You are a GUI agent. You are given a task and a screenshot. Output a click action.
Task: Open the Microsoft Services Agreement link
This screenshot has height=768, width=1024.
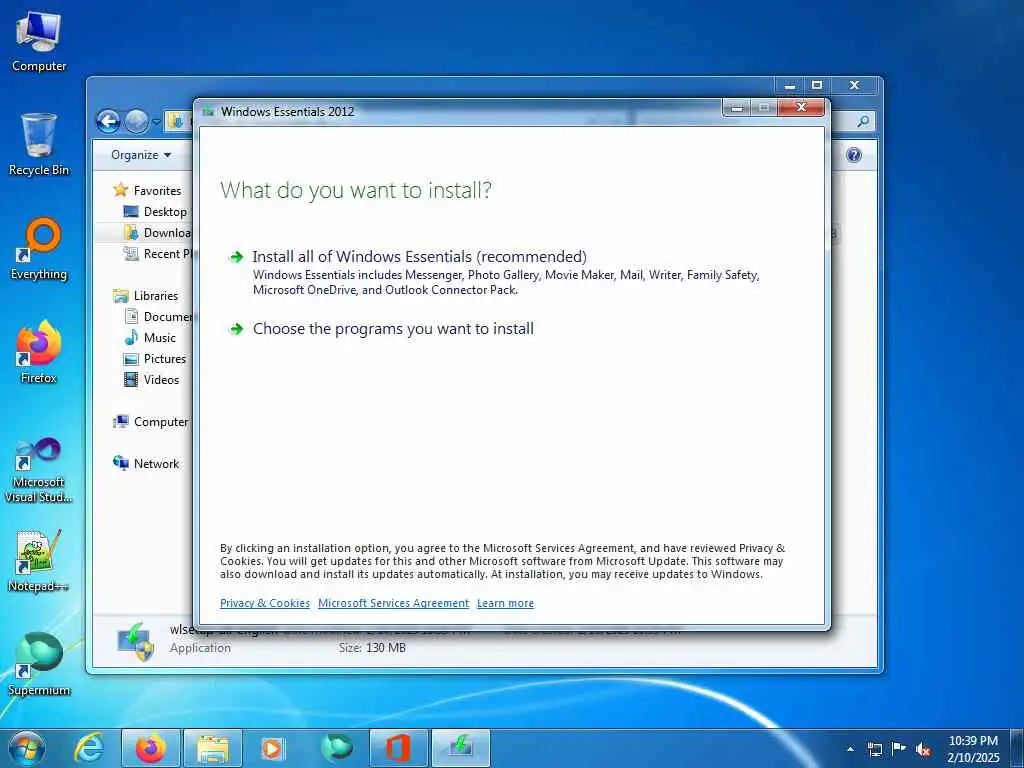[393, 603]
